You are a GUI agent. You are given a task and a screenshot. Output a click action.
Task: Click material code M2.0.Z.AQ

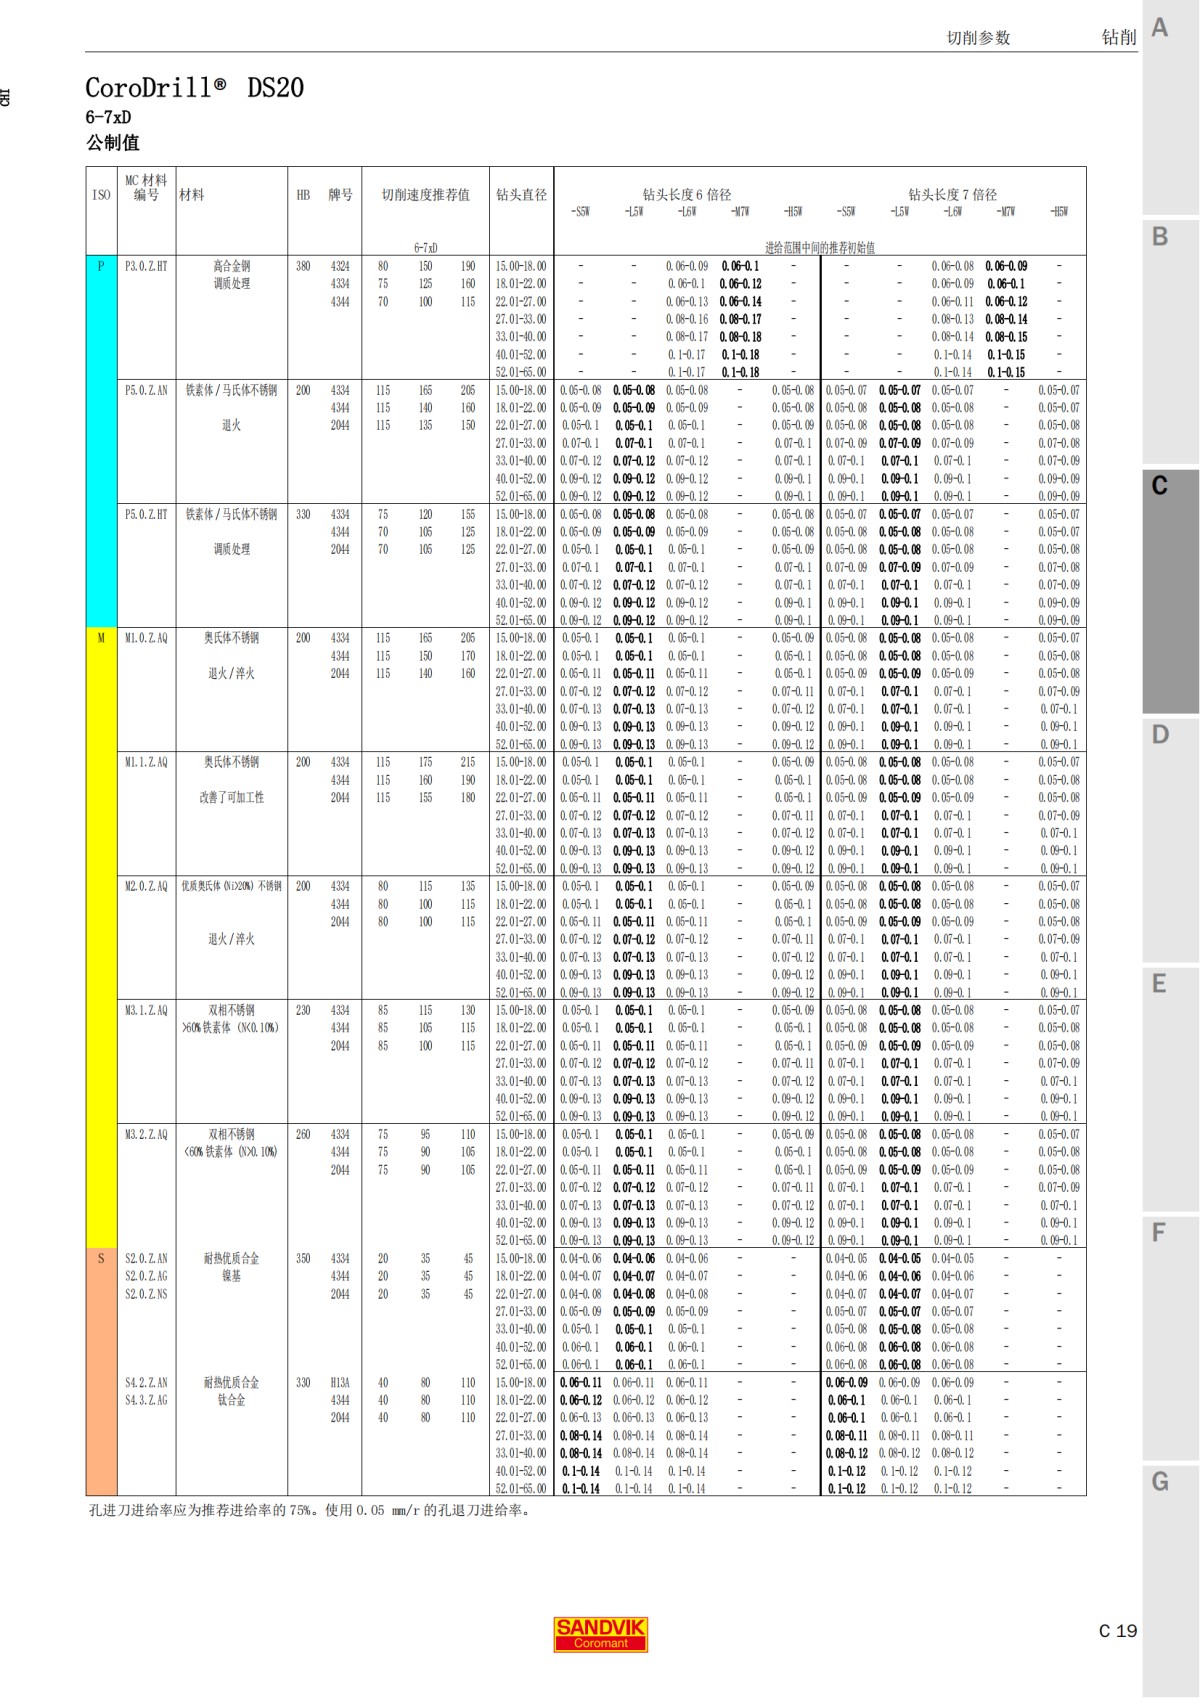pyautogui.click(x=146, y=886)
